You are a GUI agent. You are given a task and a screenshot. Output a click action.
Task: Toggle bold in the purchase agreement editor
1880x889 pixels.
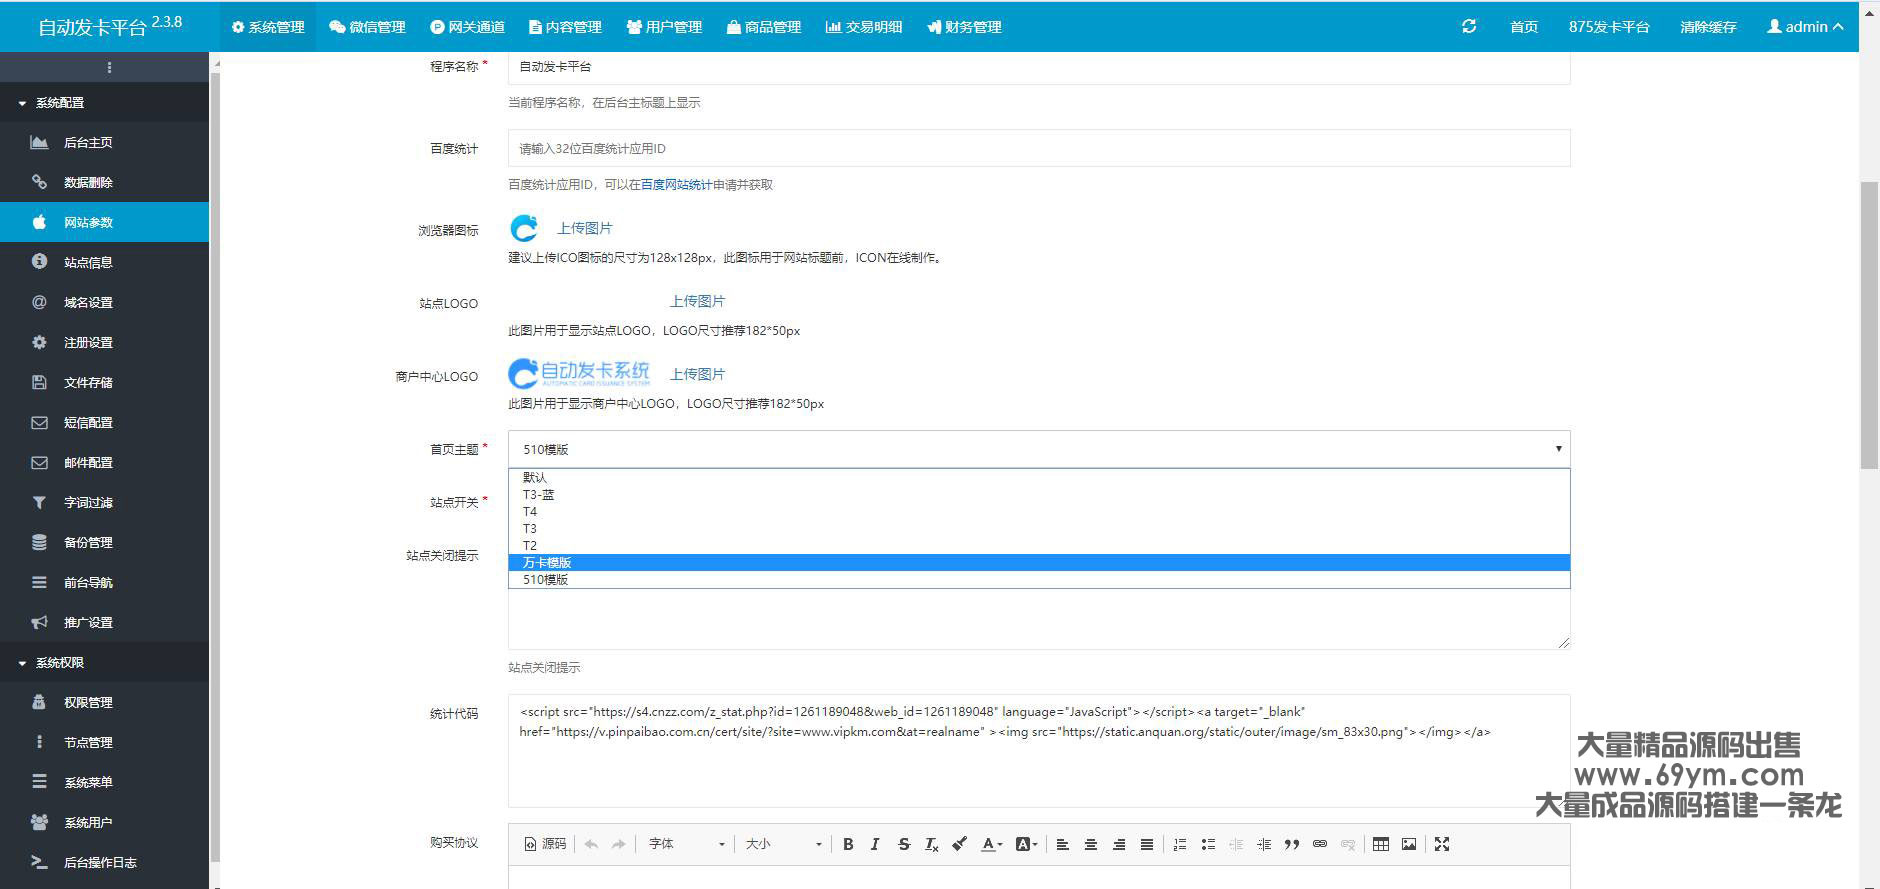click(x=848, y=844)
